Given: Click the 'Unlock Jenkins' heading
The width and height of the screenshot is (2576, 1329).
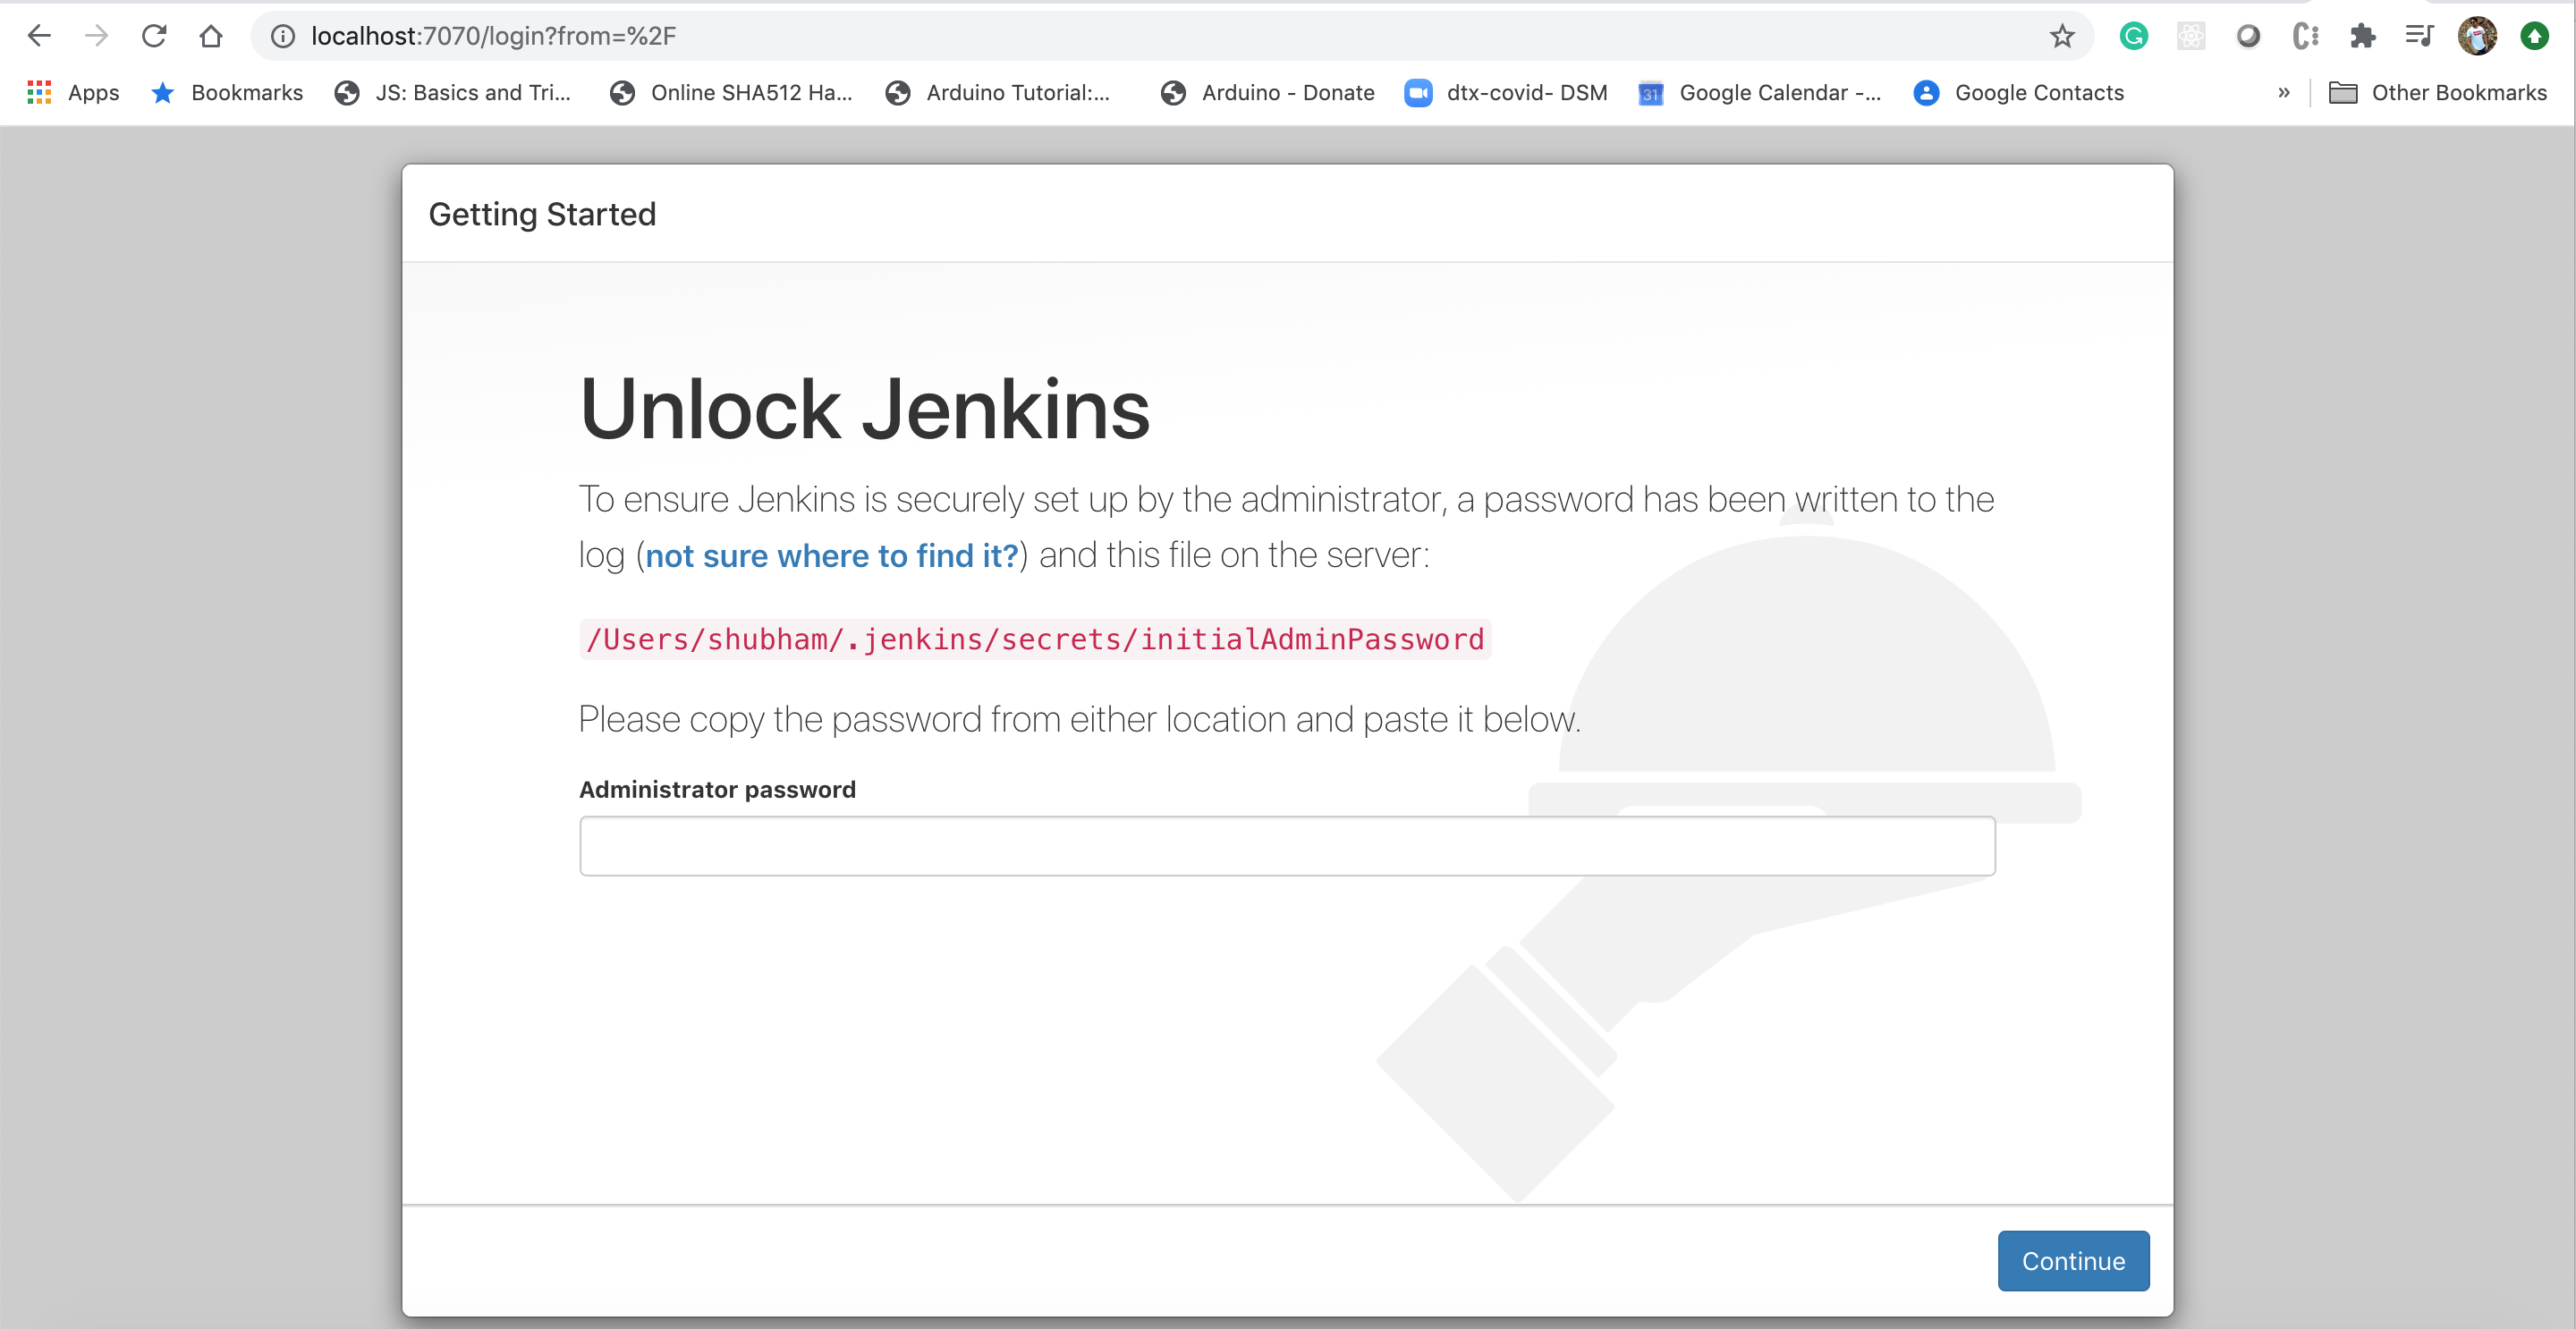Looking at the screenshot, I should click(865, 409).
